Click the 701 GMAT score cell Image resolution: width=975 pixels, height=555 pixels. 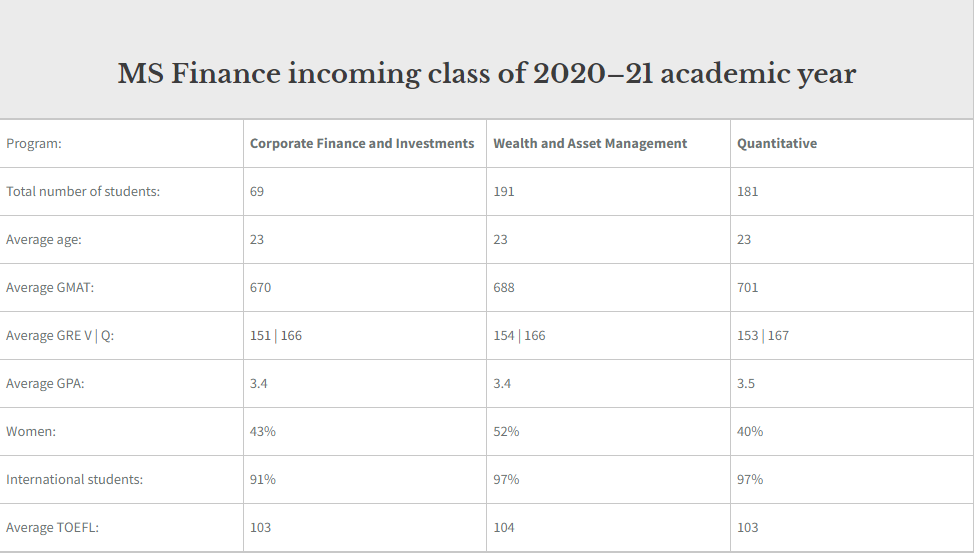pos(748,288)
